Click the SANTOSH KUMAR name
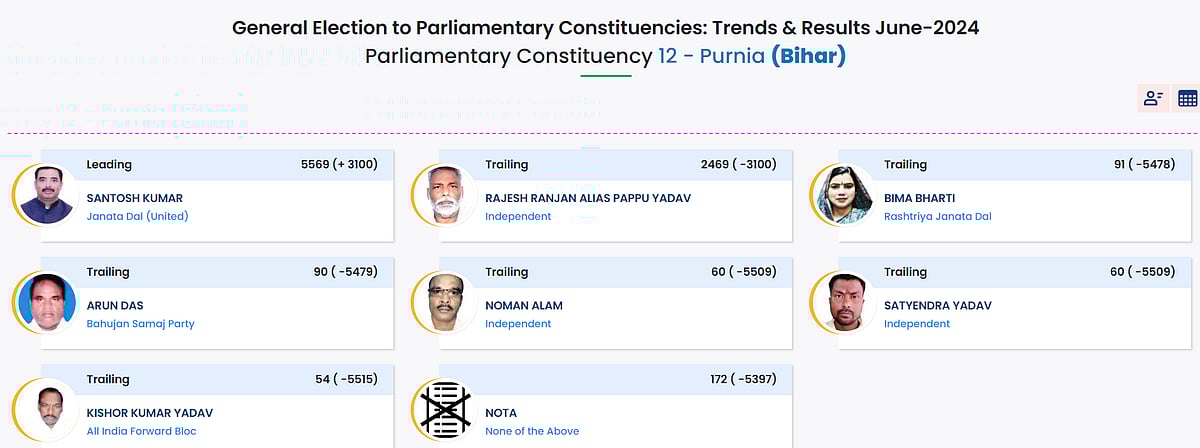Image resolution: width=1200 pixels, height=448 pixels. tap(135, 198)
